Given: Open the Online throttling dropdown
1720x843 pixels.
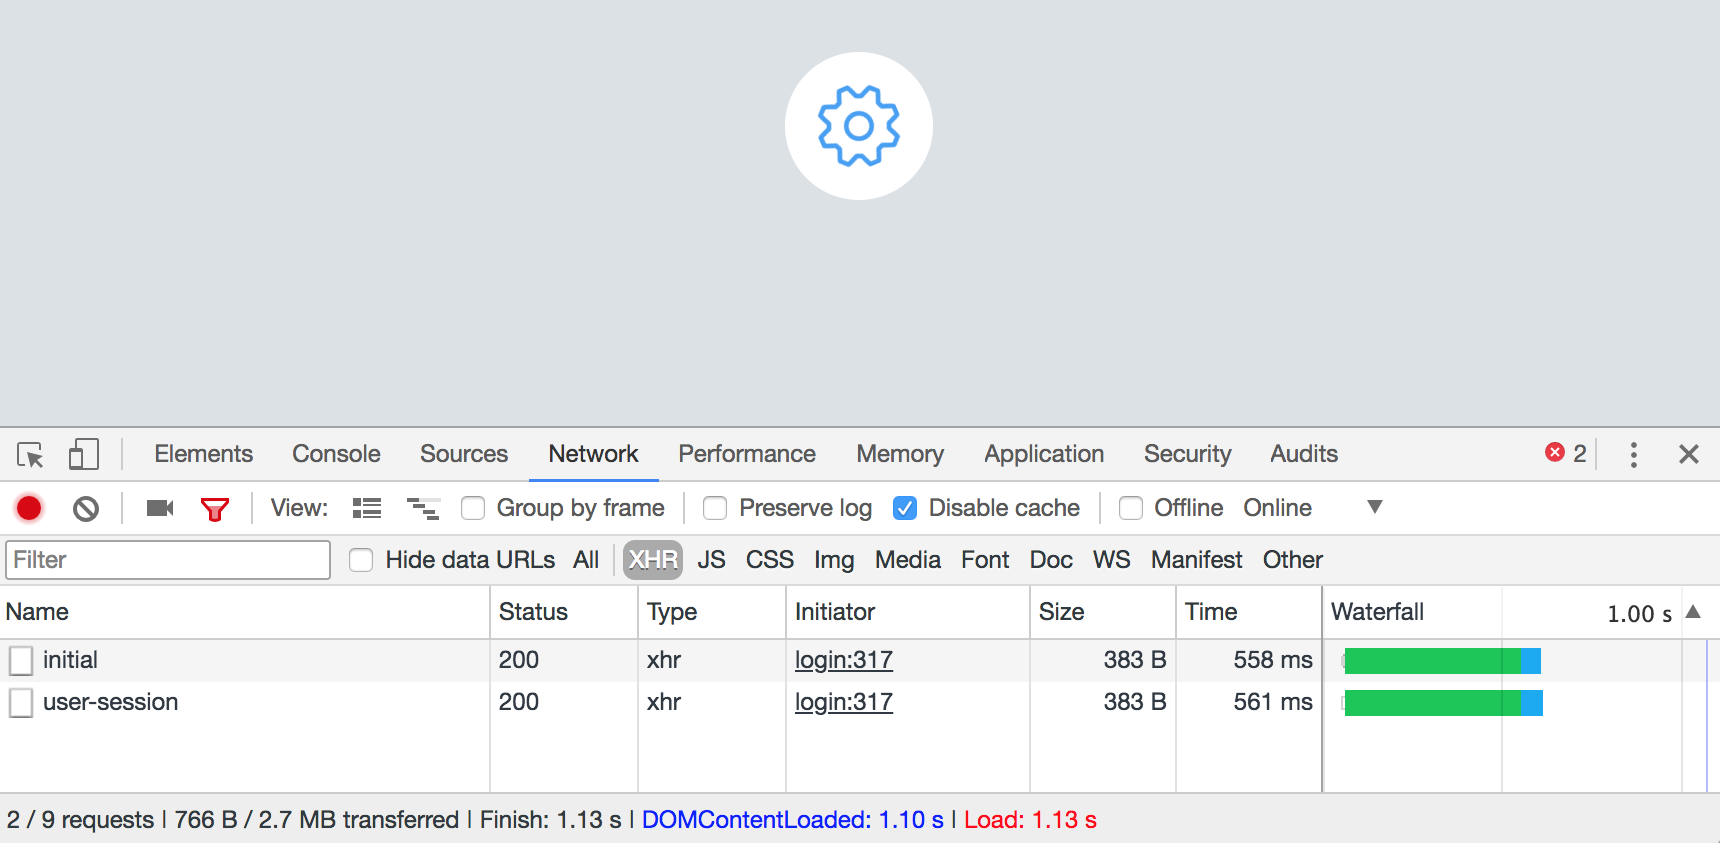Looking at the screenshot, I should 1312,508.
